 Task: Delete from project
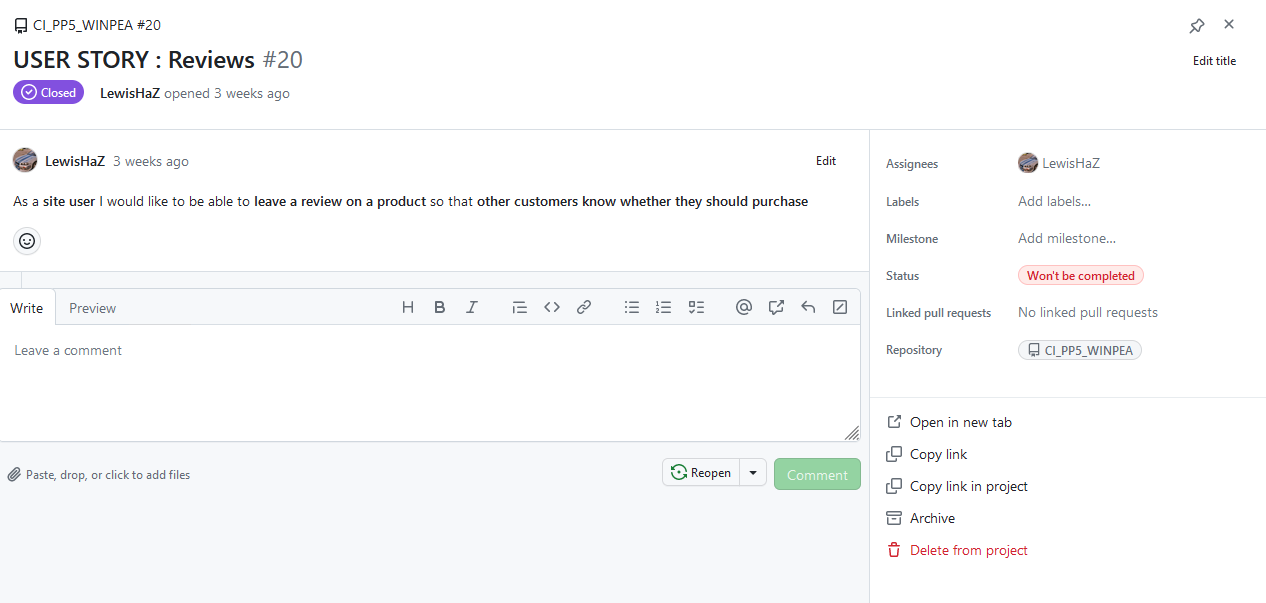[957, 550]
